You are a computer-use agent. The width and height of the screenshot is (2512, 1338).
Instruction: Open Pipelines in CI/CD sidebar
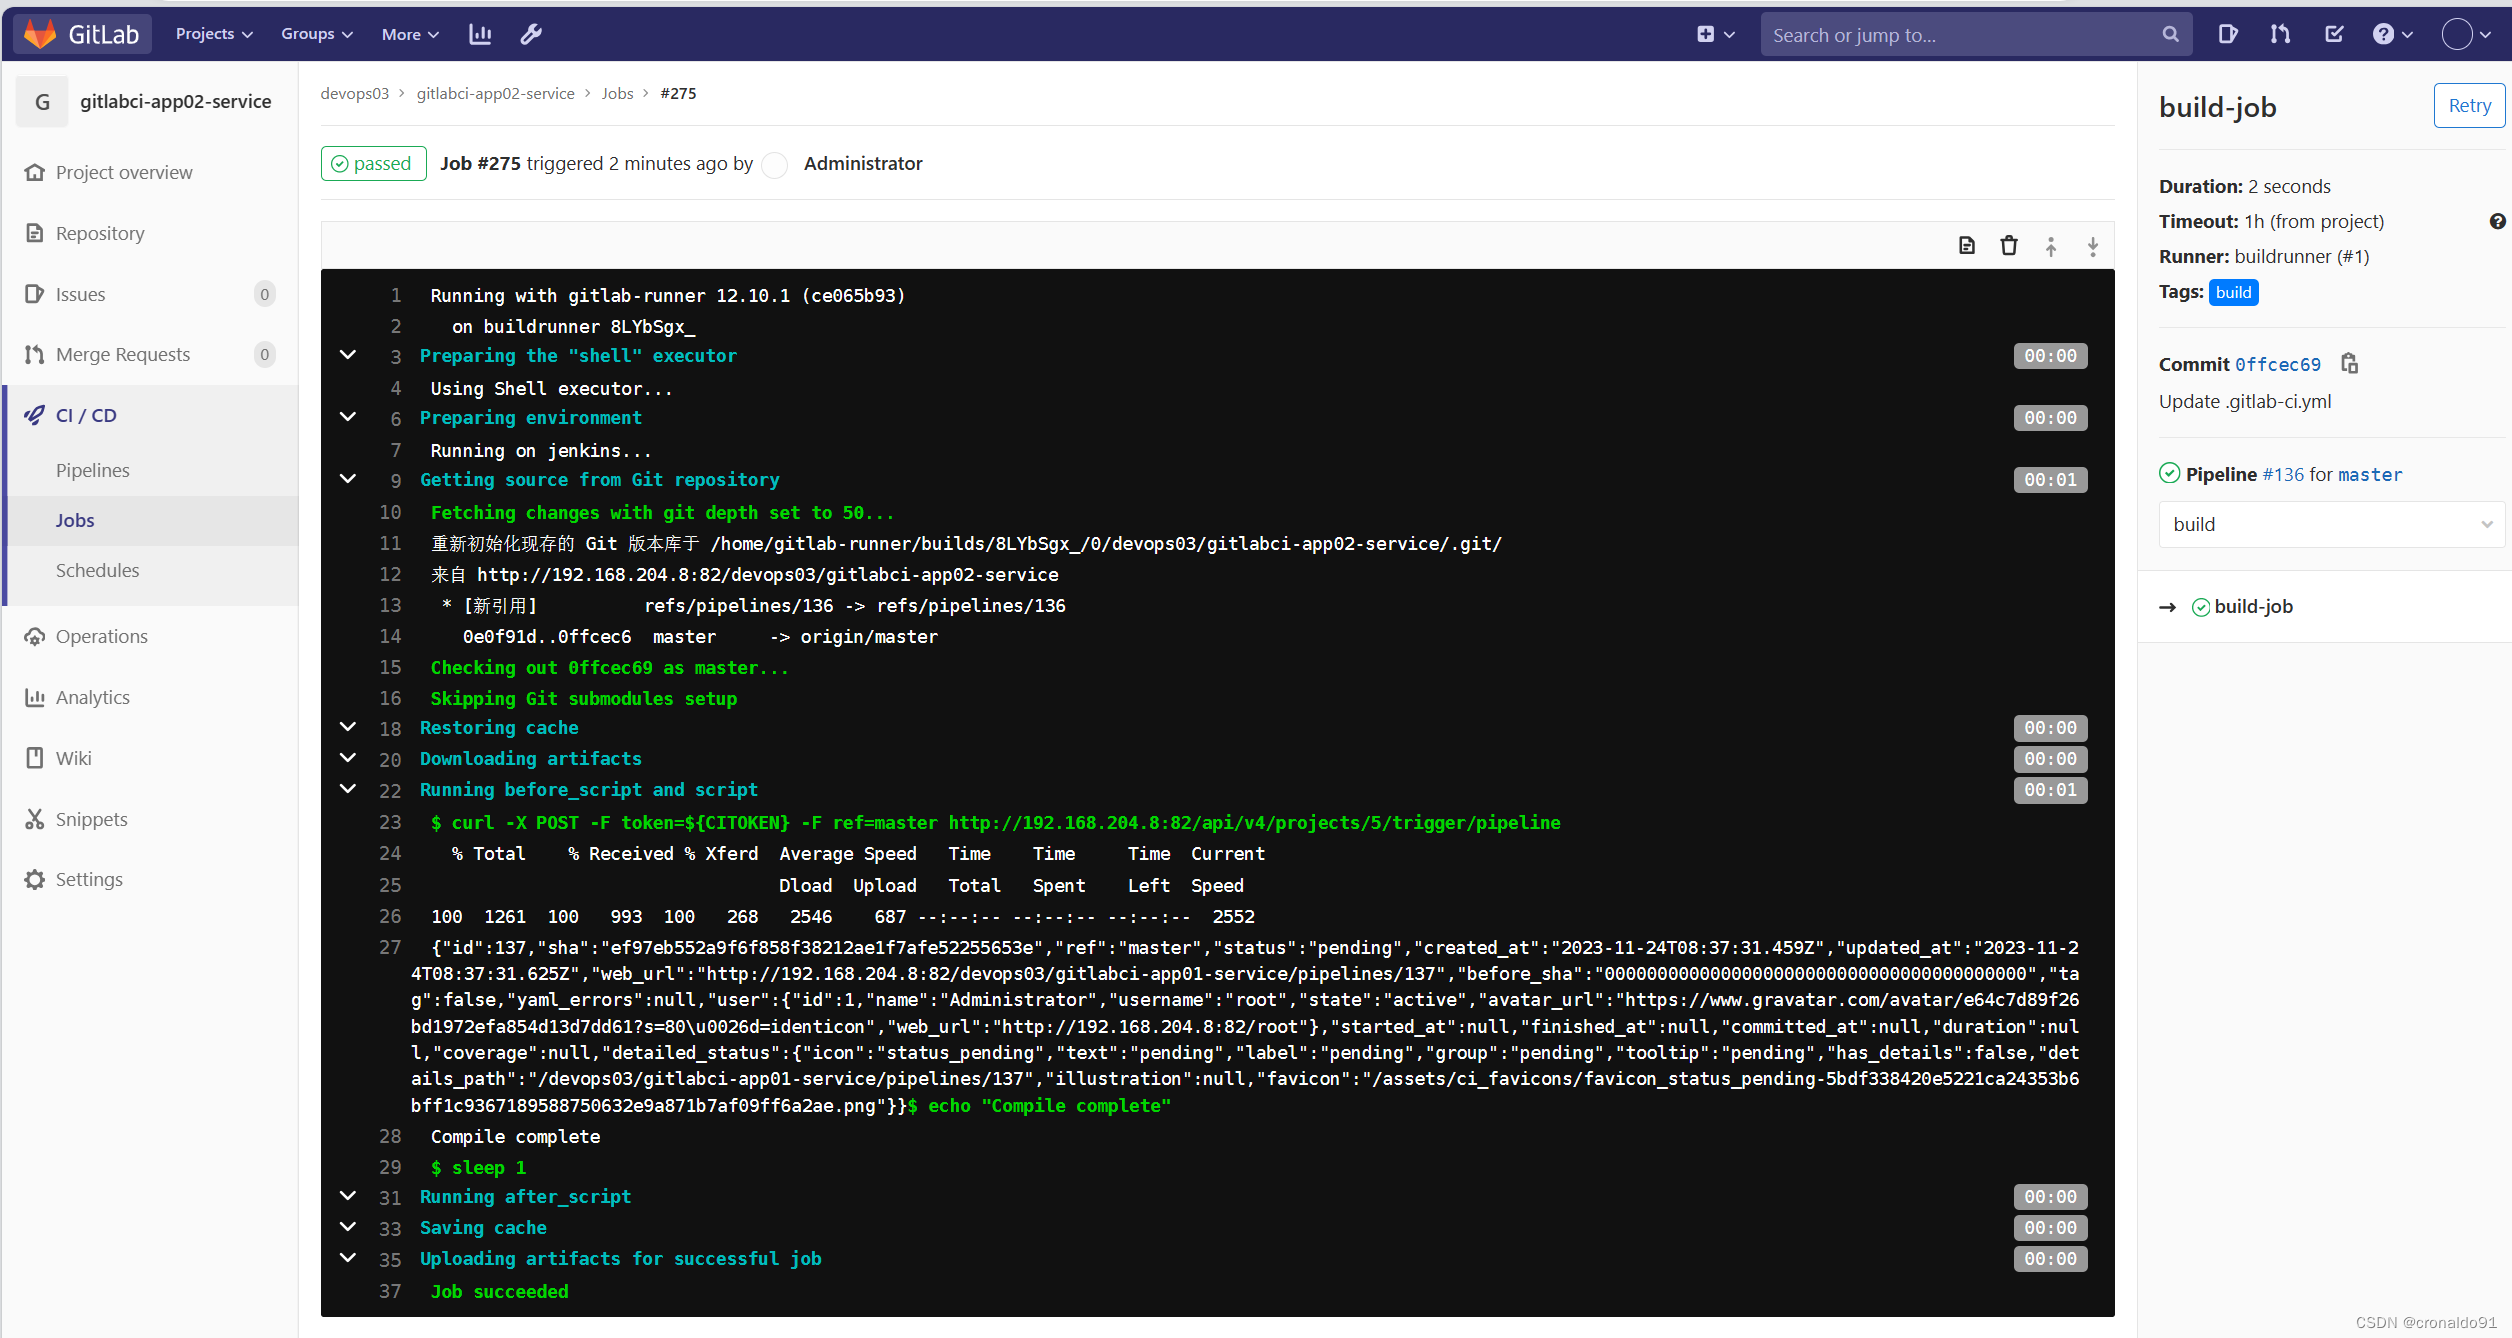(x=93, y=470)
